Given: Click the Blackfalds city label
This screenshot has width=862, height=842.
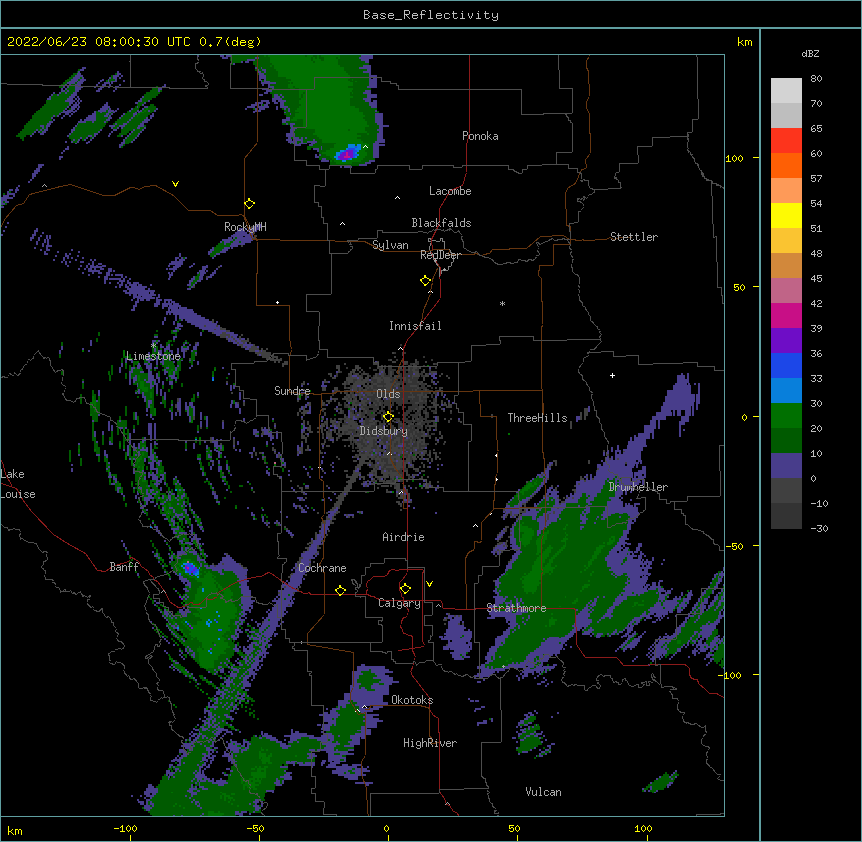Looking at the screenshot, I should coord(441,223).
